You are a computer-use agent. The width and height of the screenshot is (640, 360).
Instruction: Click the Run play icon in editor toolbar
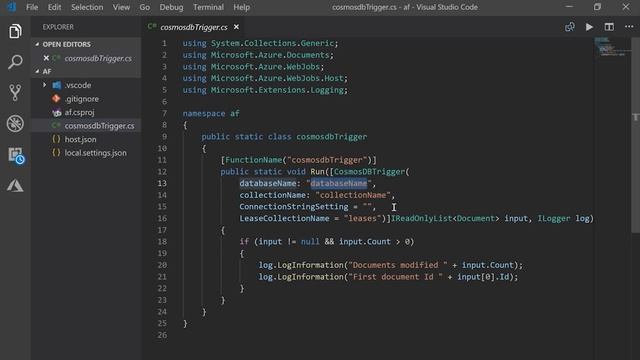[x=589, y=27]
